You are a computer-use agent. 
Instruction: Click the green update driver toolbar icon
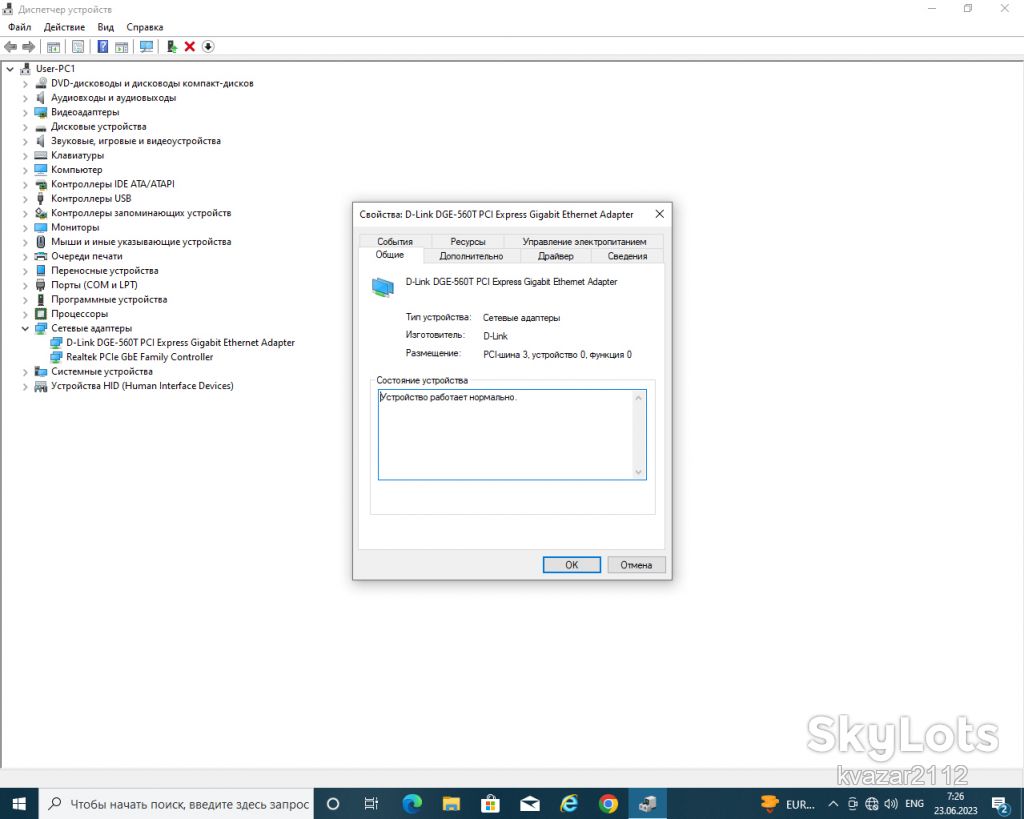tap(172, 46)
